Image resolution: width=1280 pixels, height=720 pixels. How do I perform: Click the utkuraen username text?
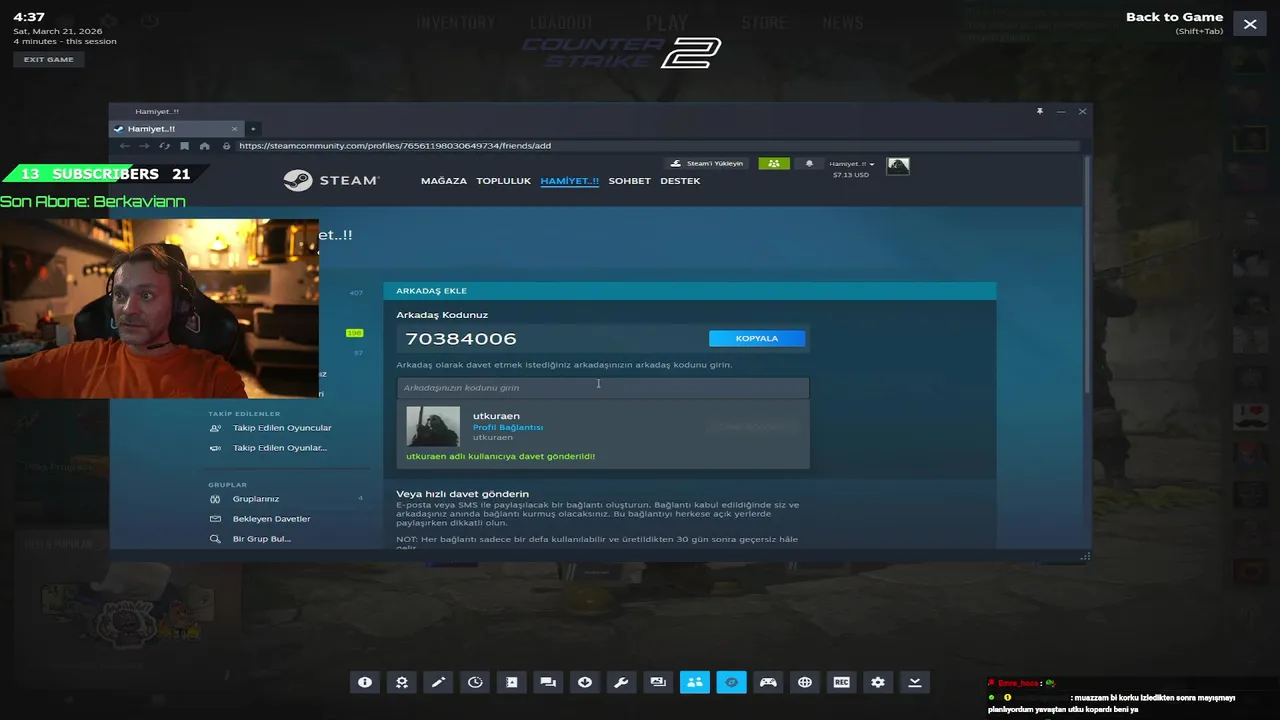(x=496, y=416)
